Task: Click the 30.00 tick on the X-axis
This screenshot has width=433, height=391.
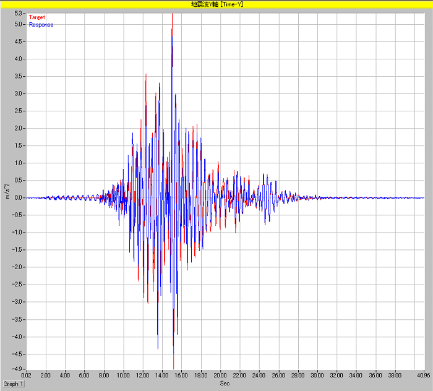Action: [x=317, y=375]
